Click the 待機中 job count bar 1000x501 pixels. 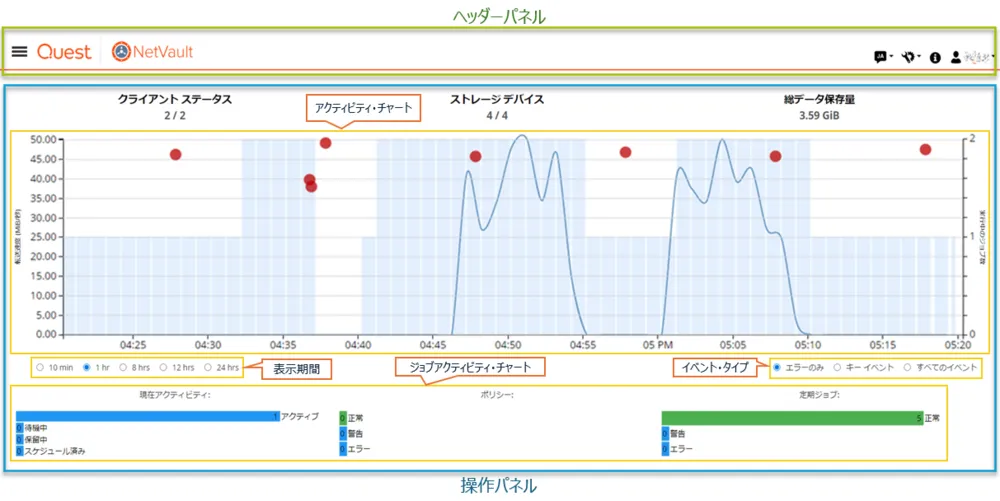click(20, 428)
